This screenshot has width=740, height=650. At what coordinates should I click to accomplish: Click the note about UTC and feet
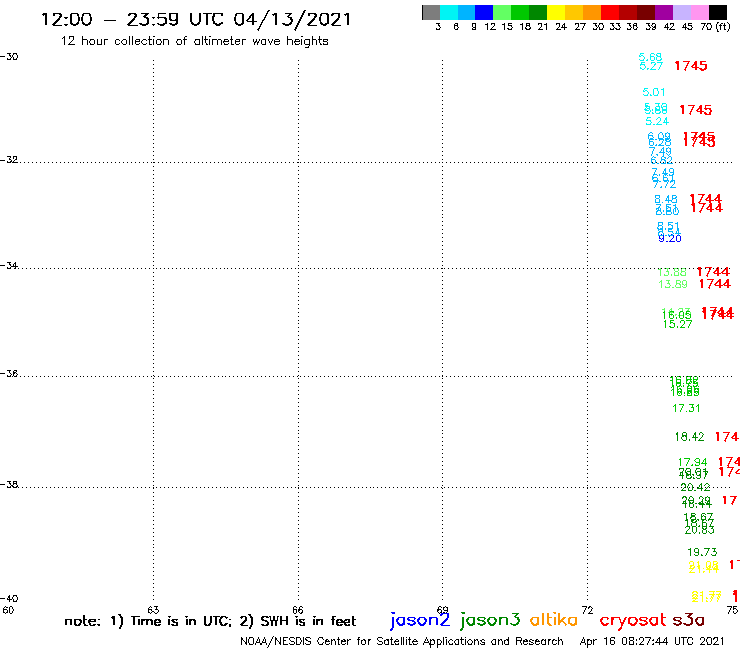click(210, 621)
